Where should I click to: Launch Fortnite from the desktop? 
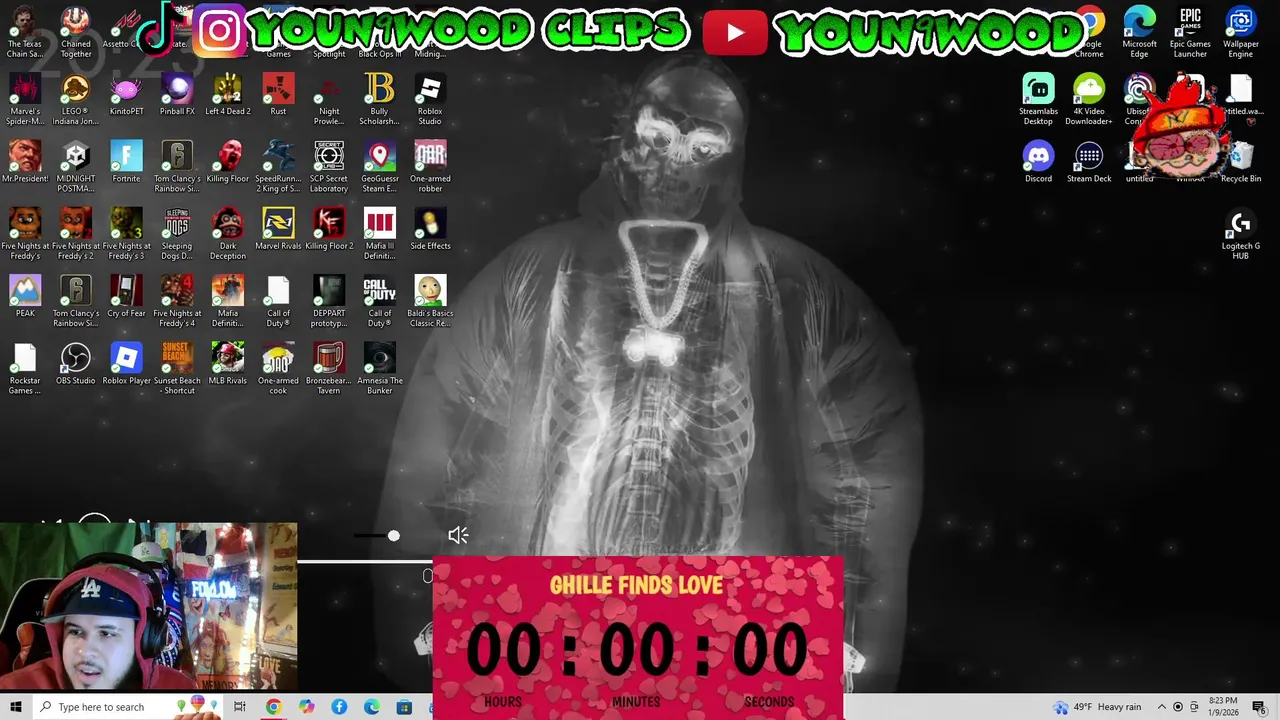tap(127, 163)
